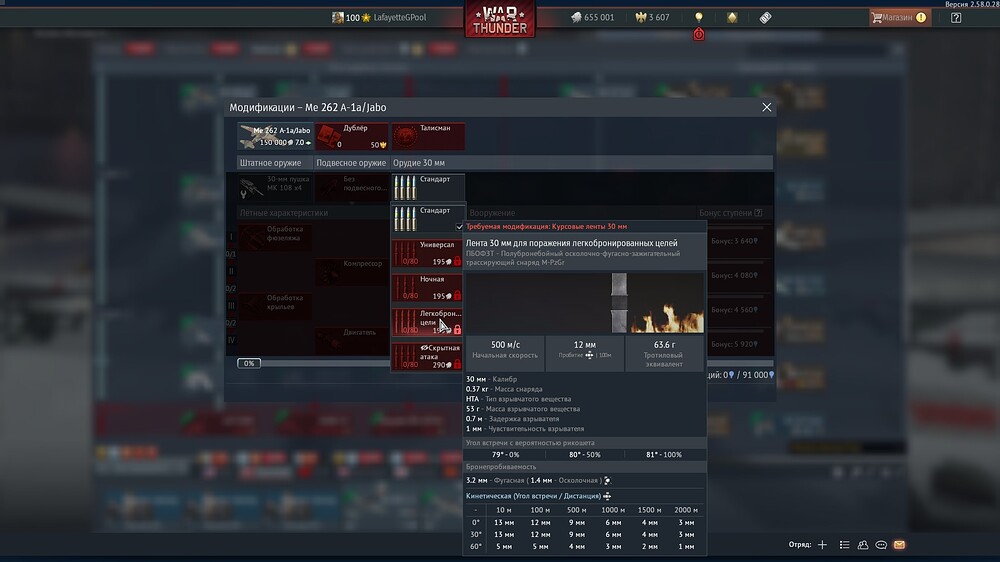
Task: Click the 63.6 г Тротиловый эквивалент stat
Action: pos(665,353)
